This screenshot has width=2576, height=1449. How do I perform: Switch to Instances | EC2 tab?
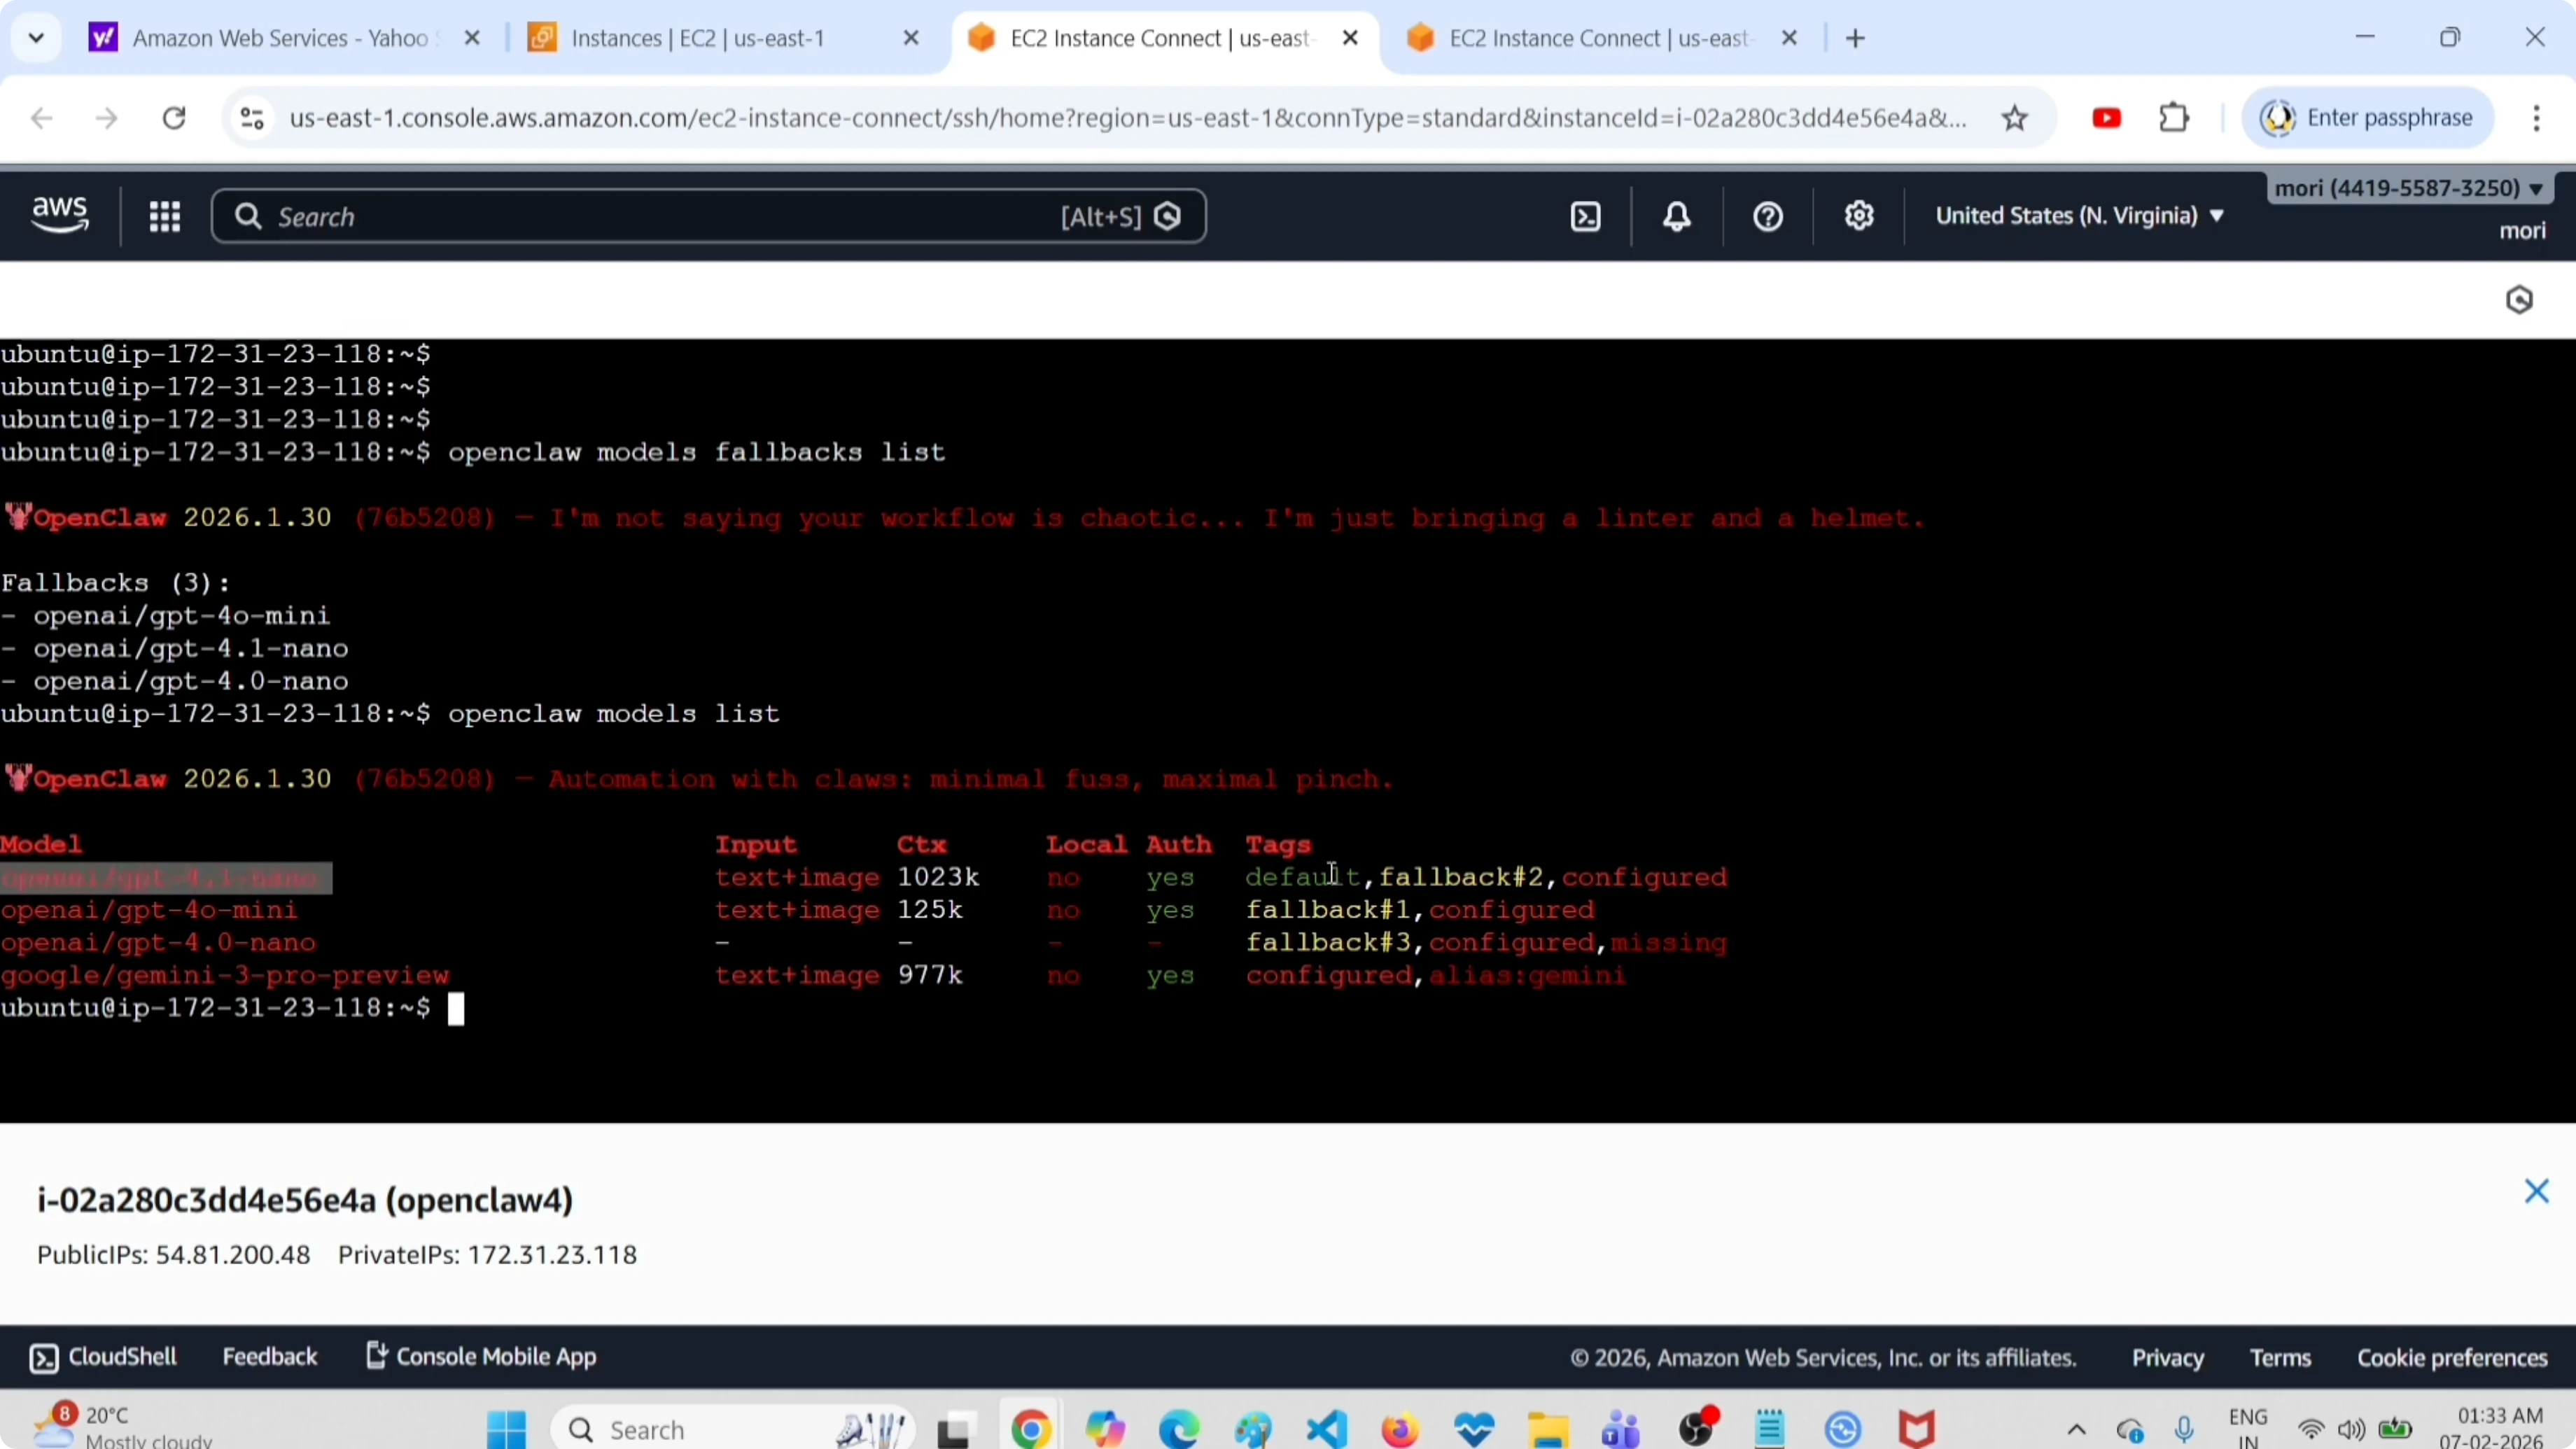pyautogui.click(x=697, y=38)
